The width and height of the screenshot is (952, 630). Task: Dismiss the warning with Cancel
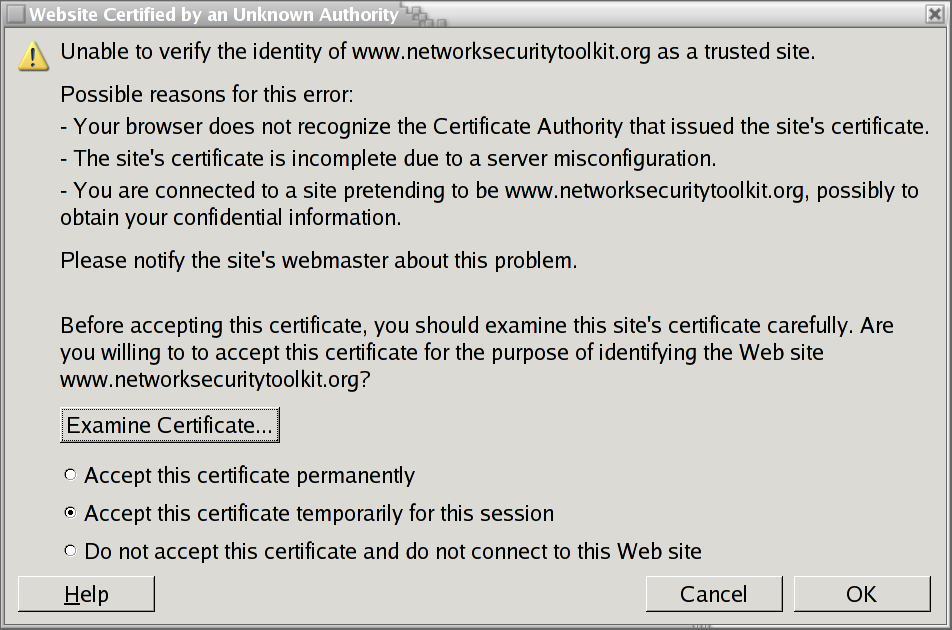coord(714,593)
